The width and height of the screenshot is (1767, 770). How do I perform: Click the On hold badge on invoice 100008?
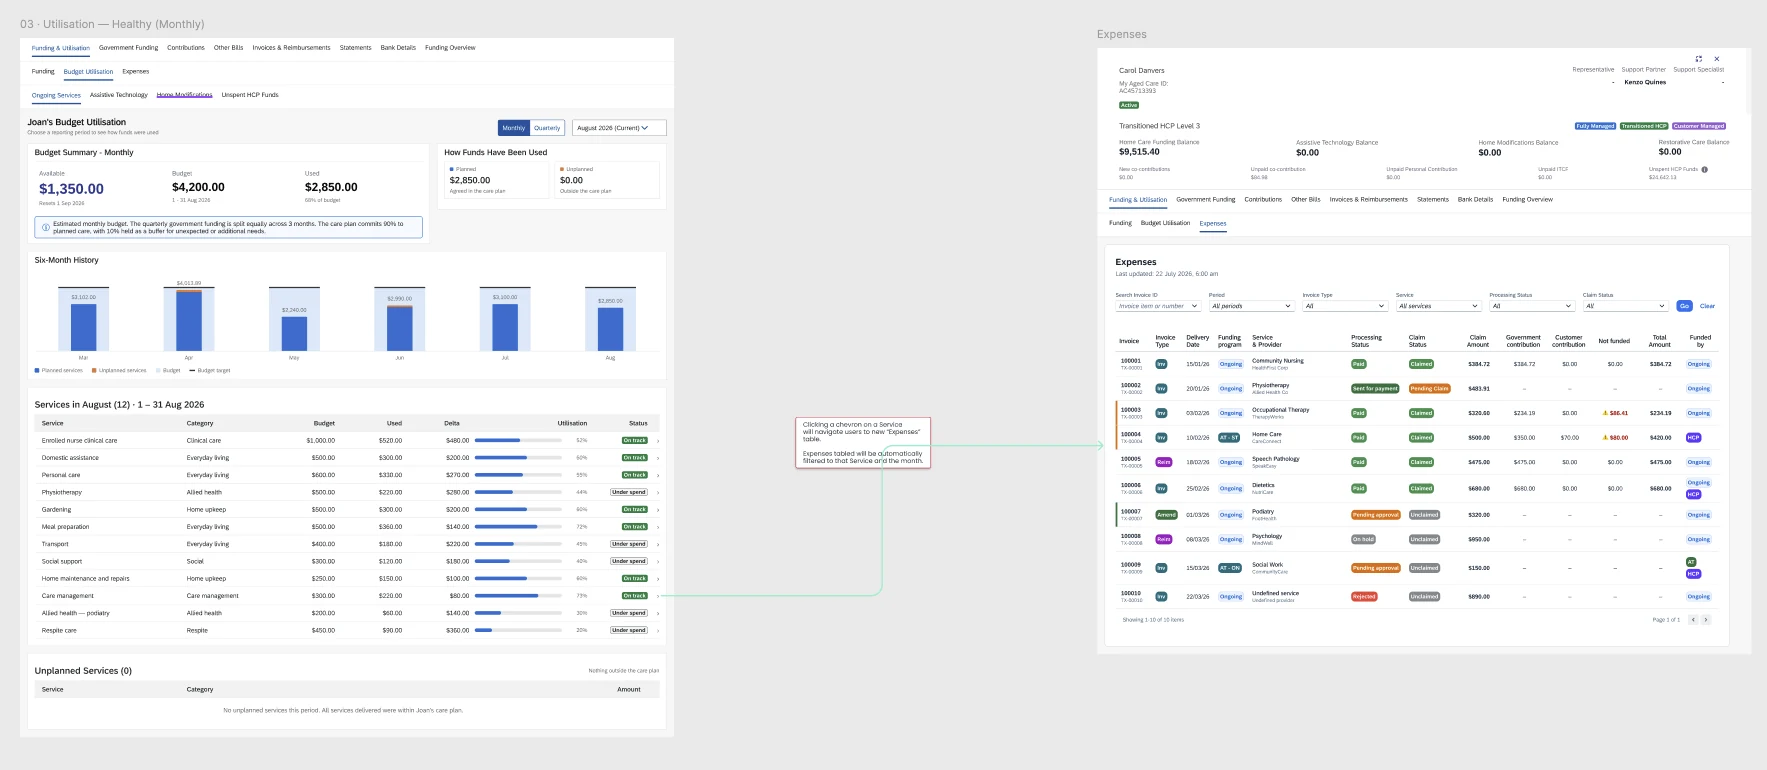point(1363,539)
